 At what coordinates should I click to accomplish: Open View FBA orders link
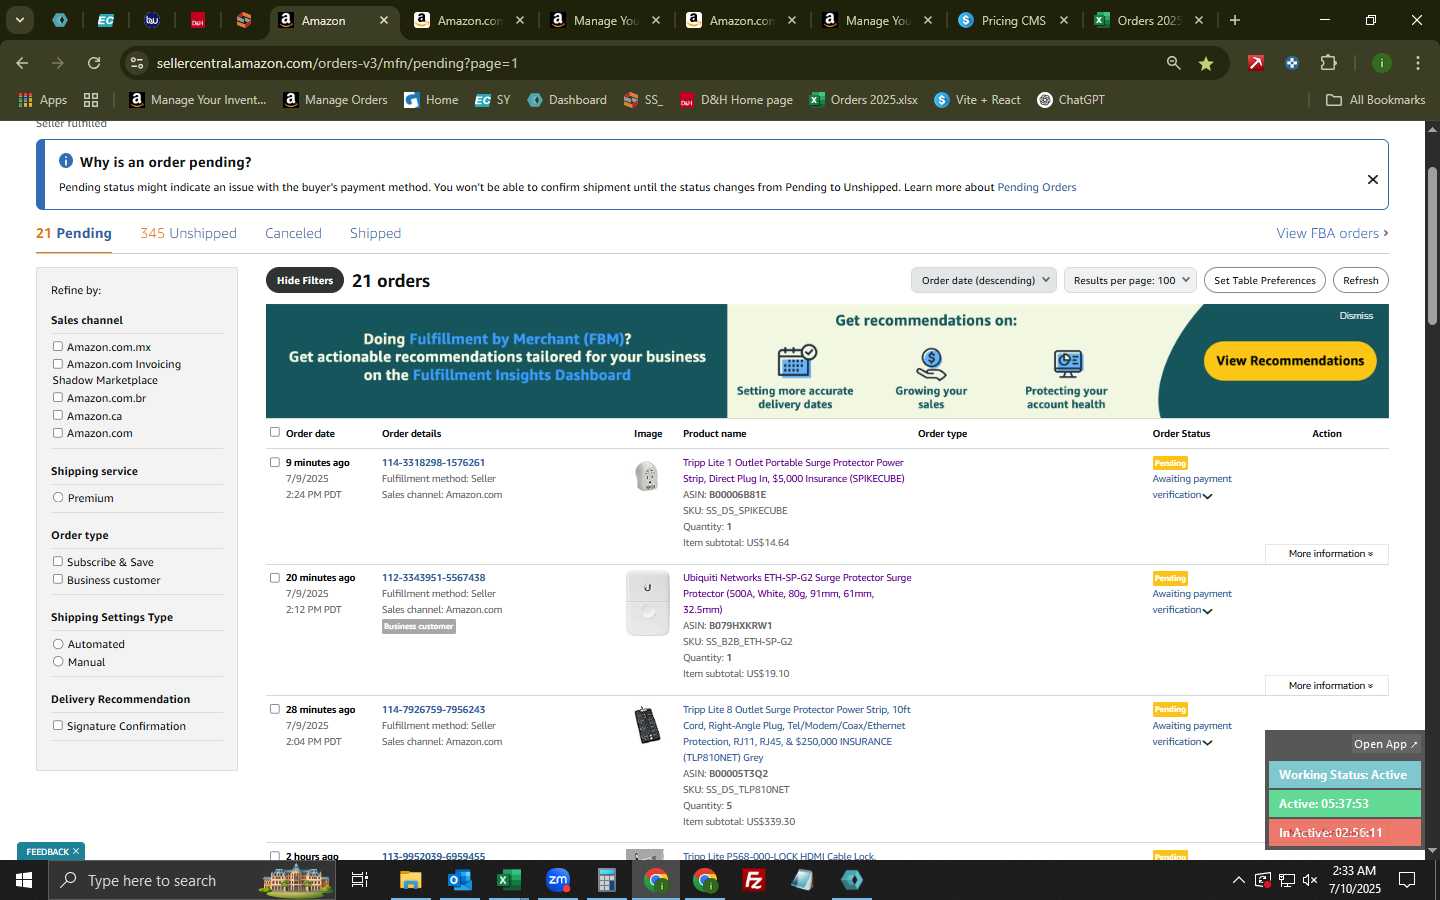1332,233
